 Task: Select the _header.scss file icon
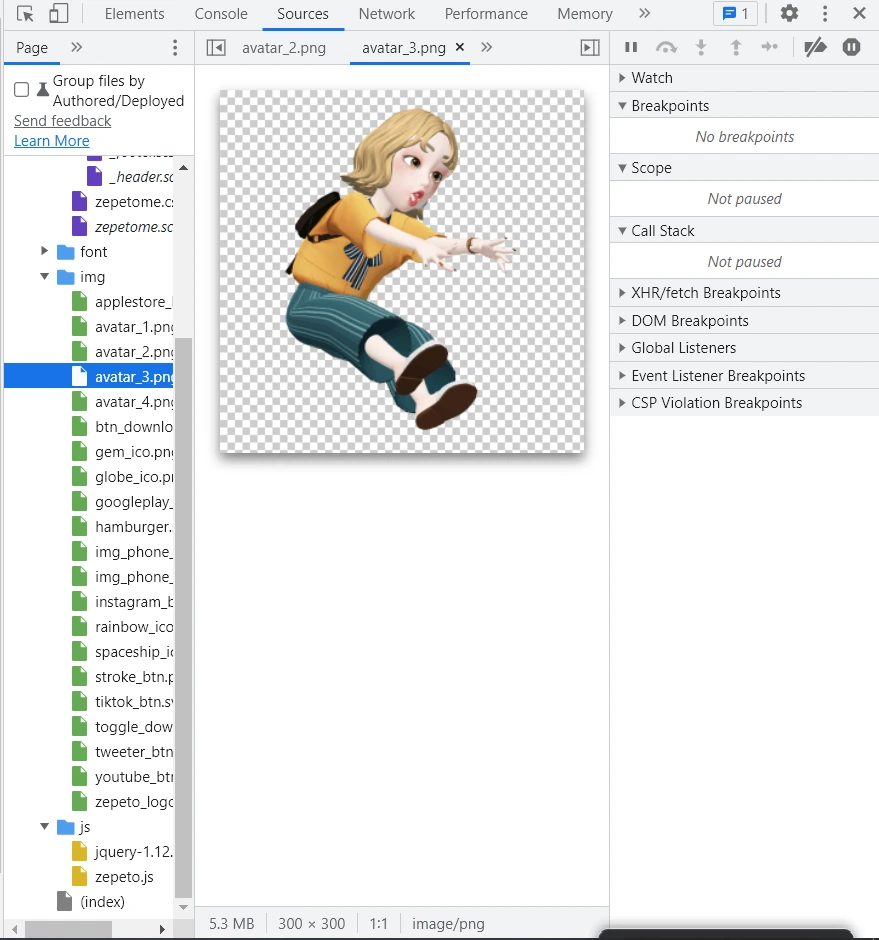click(94, 176)
